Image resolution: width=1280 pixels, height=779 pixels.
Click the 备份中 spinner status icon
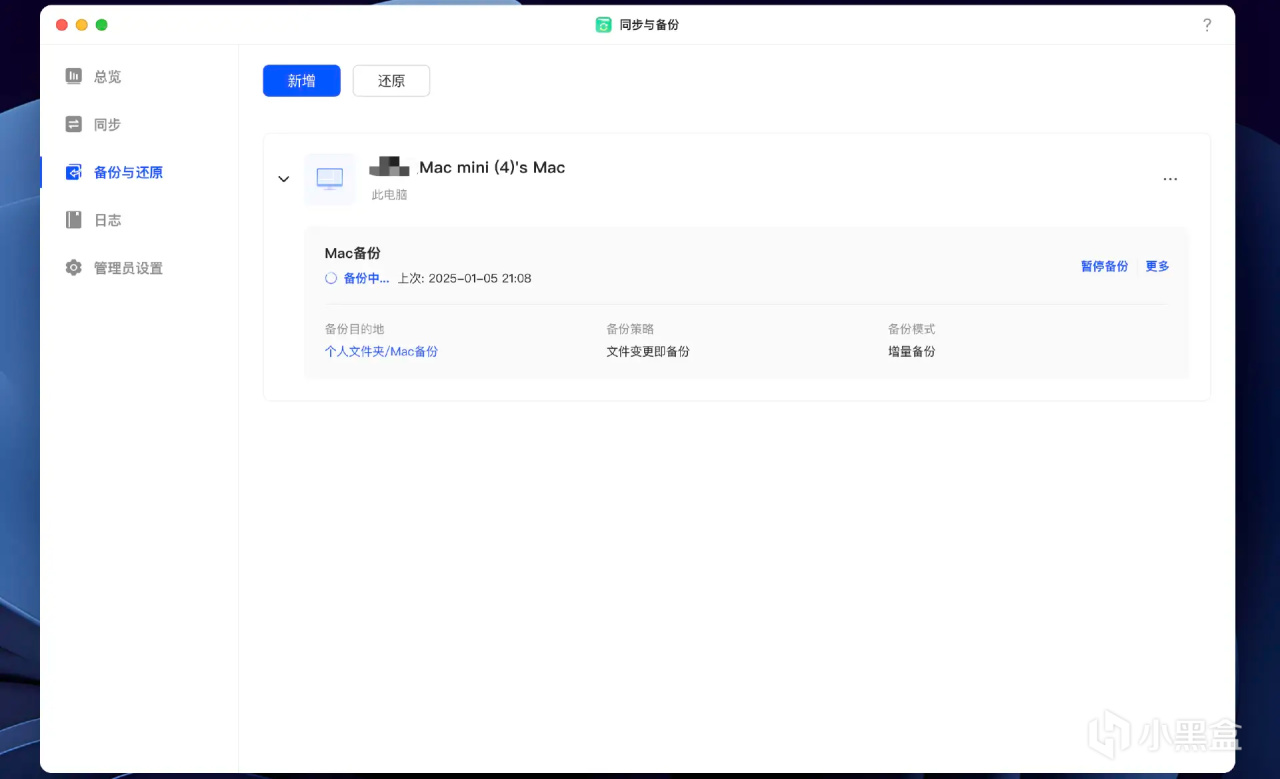coord(331,278)
